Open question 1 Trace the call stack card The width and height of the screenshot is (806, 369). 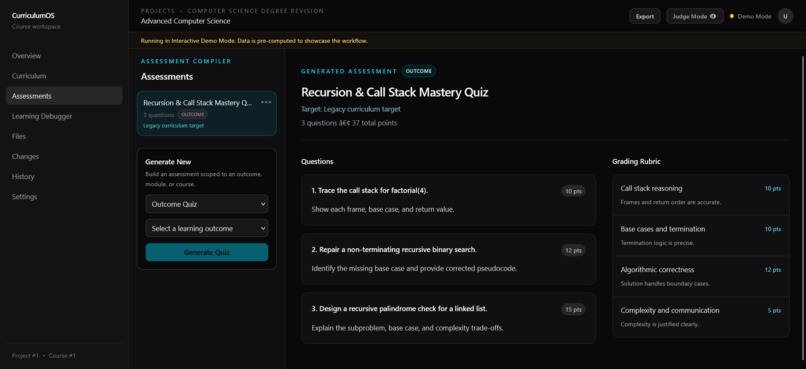(x=448, y=200)
